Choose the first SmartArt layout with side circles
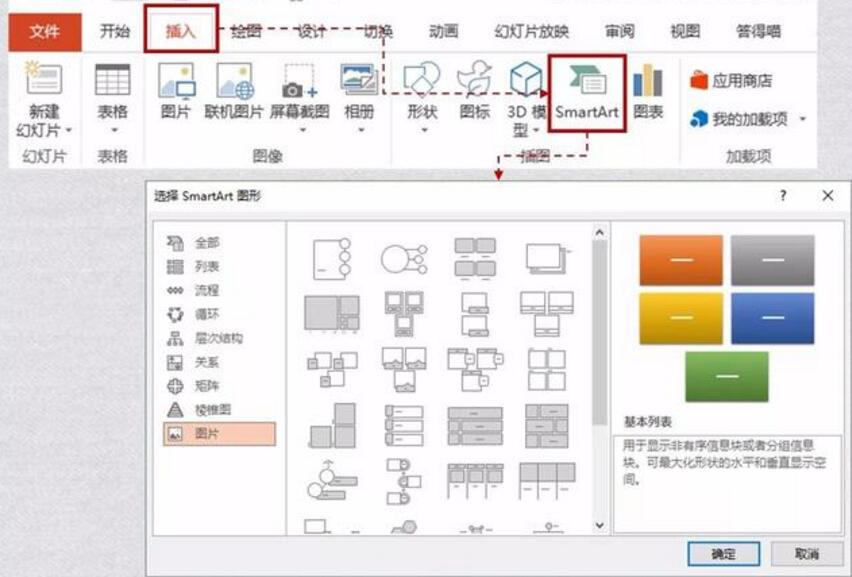This screenshot has height=577, width=852. pyautogui.click(x=331, y=259)
